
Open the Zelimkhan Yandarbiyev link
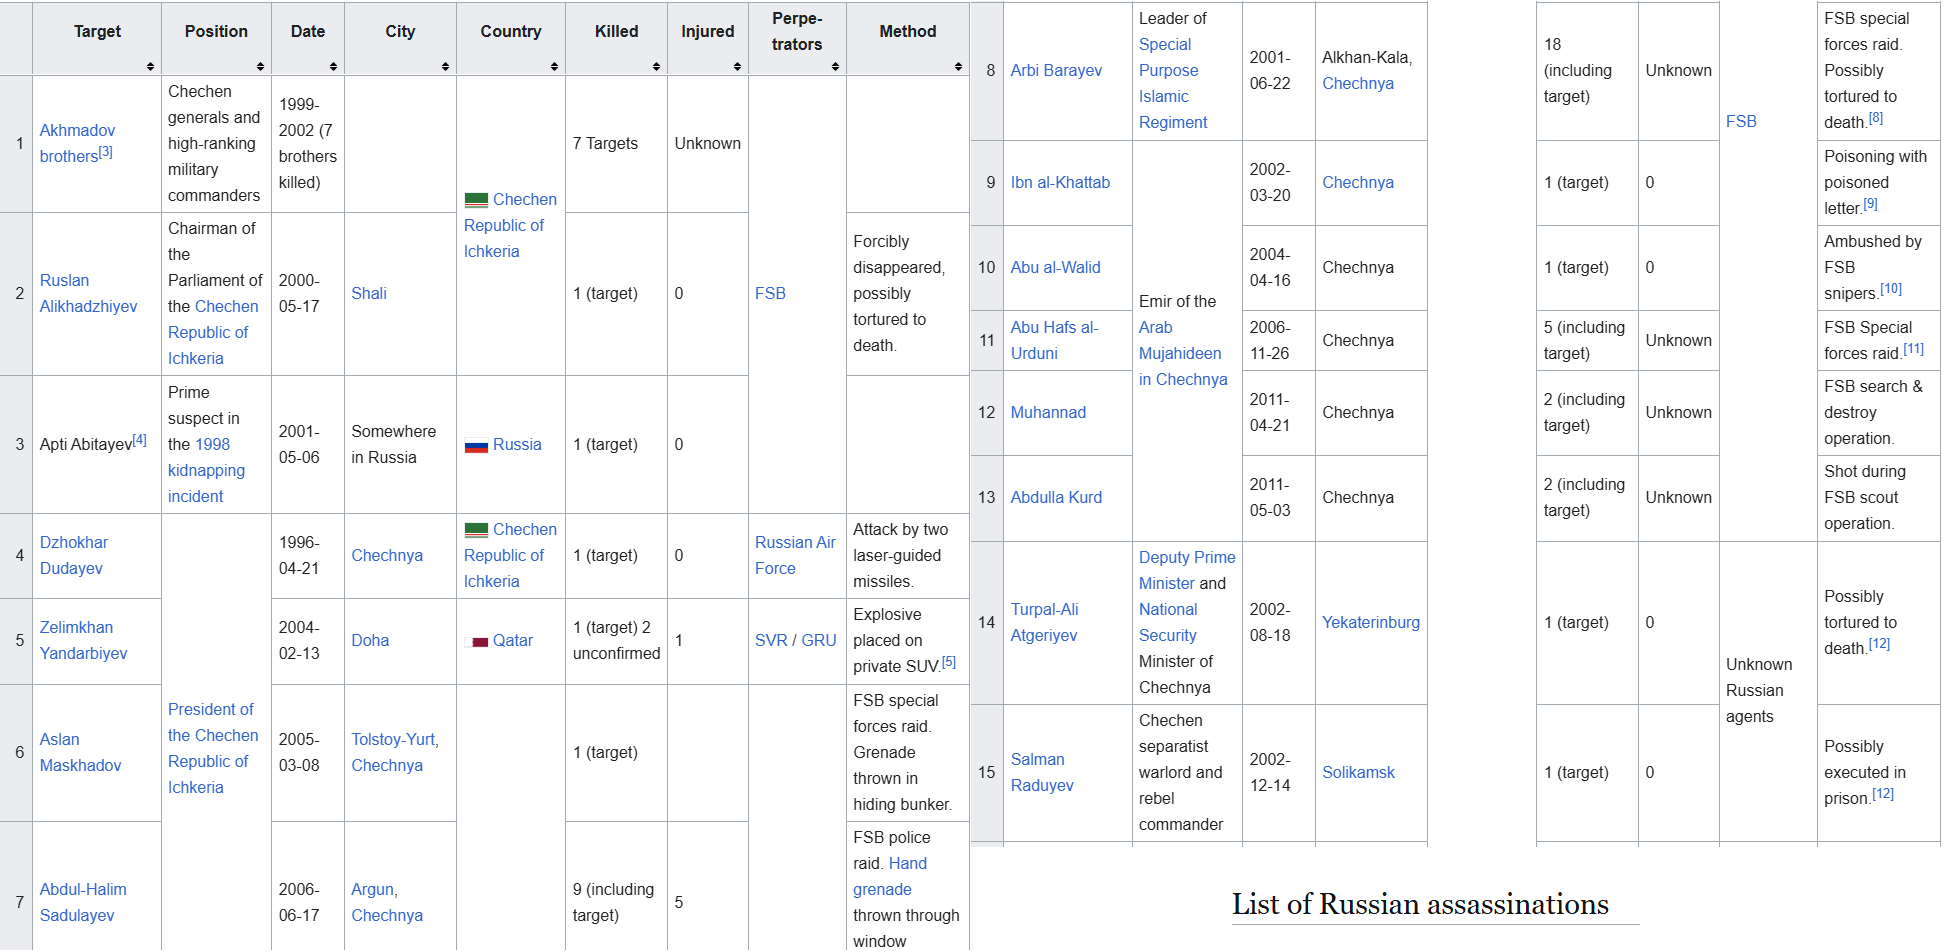coord(83,640)
